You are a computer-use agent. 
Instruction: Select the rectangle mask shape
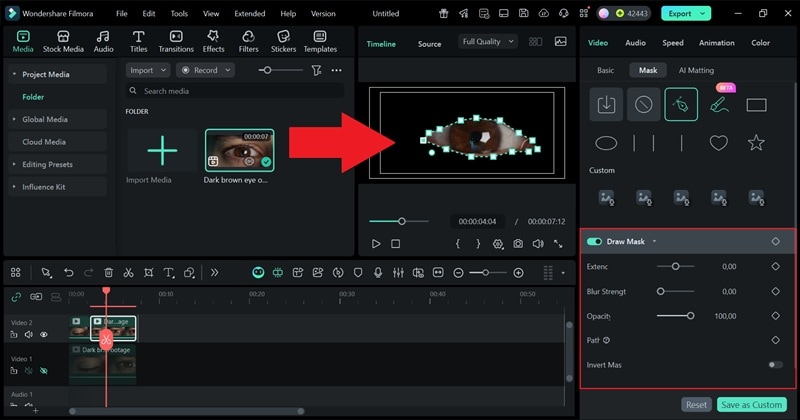tap(756, 105)
